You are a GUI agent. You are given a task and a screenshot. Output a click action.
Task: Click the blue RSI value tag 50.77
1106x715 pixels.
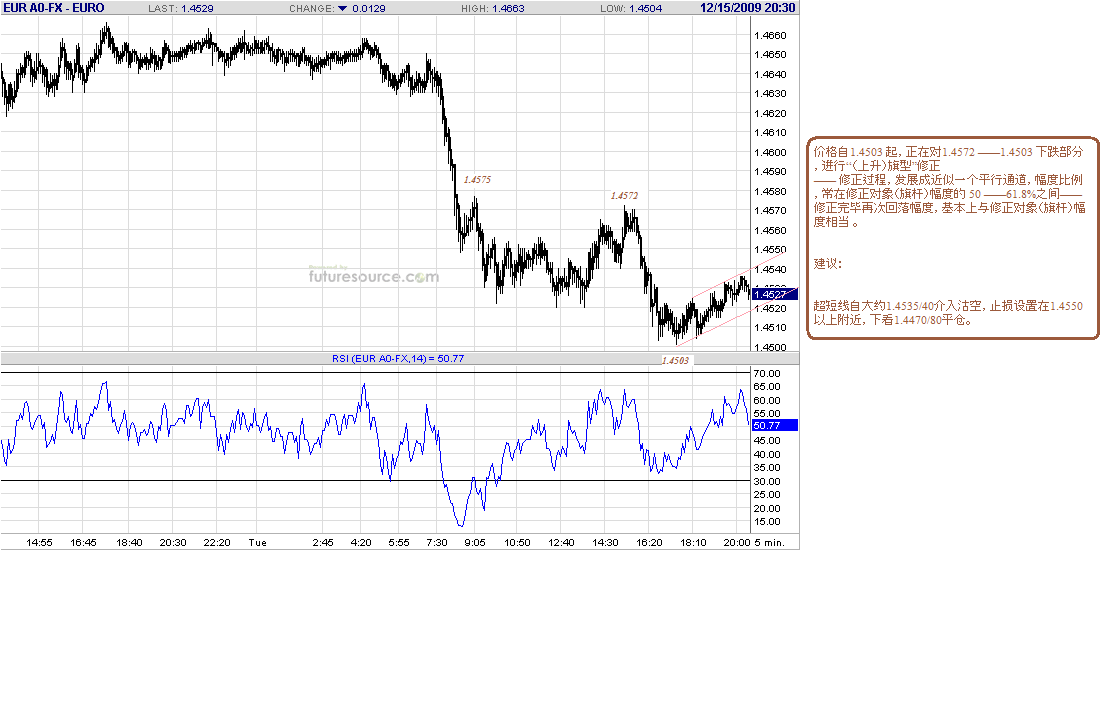774,425
